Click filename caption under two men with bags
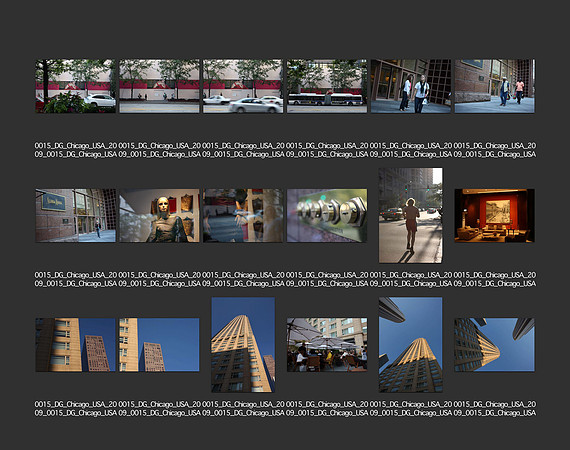This screenshot has width=570, height=450. [495, 150]
